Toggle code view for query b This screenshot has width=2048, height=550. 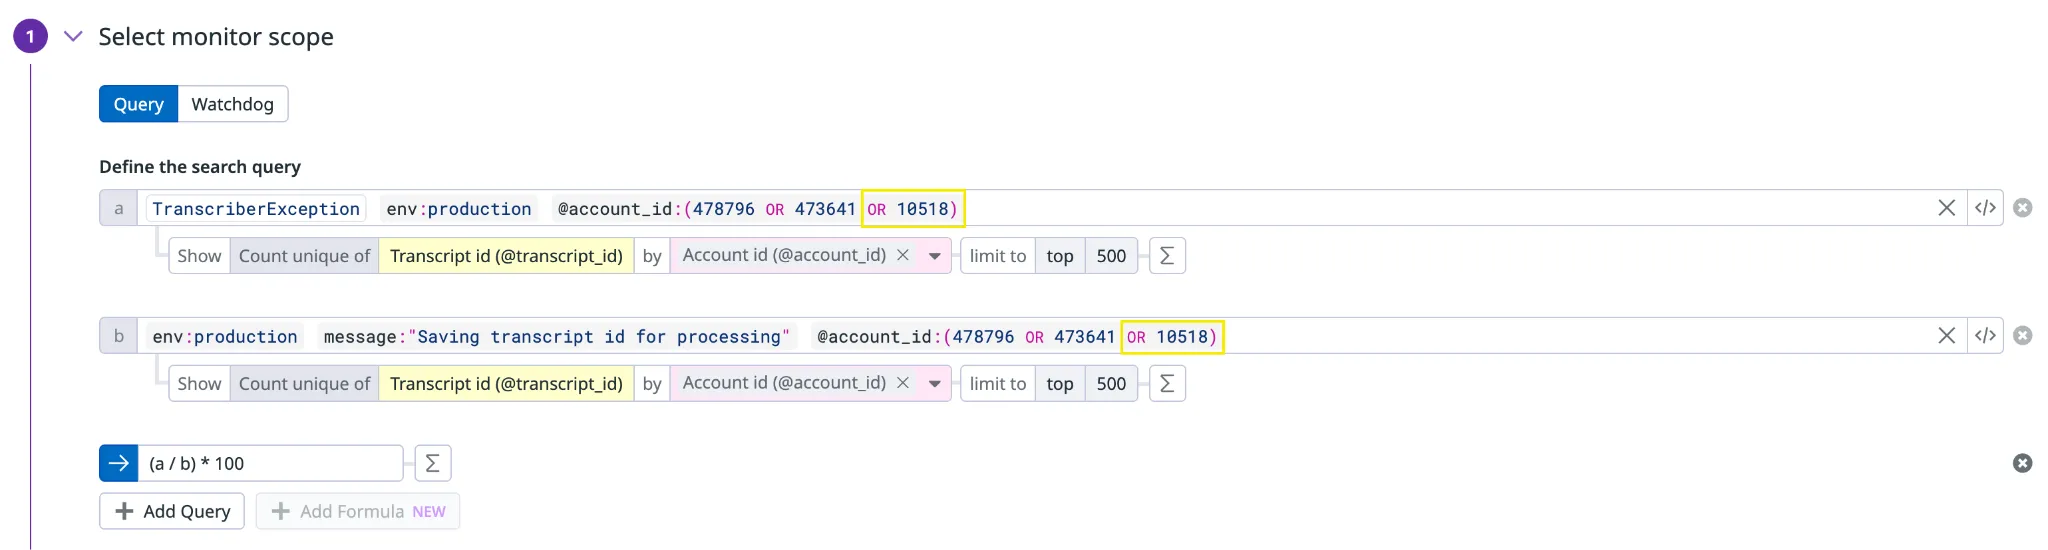coord(1985,336)
